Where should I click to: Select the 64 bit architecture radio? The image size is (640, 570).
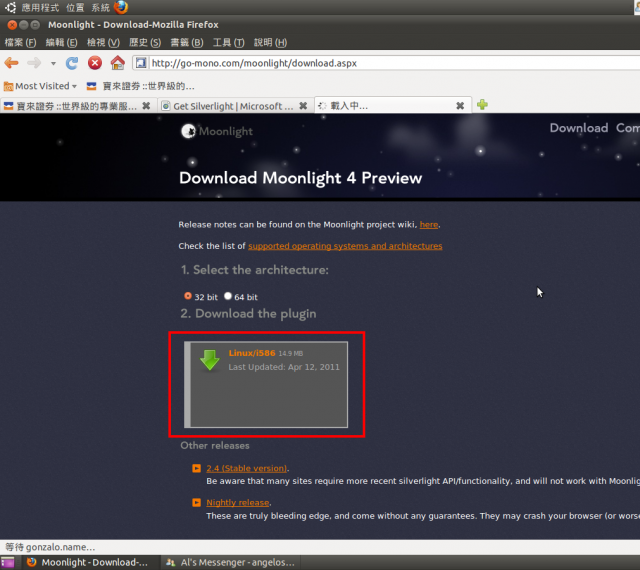228,296
